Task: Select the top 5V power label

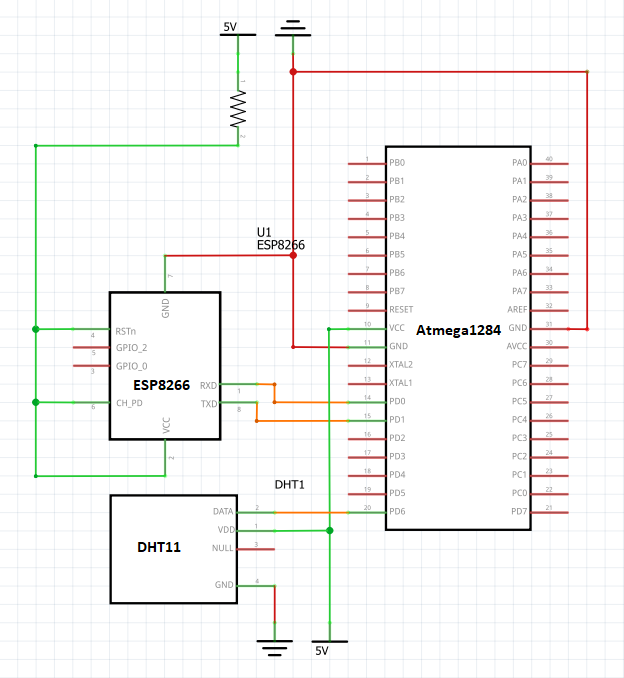Action: (230, 27)
